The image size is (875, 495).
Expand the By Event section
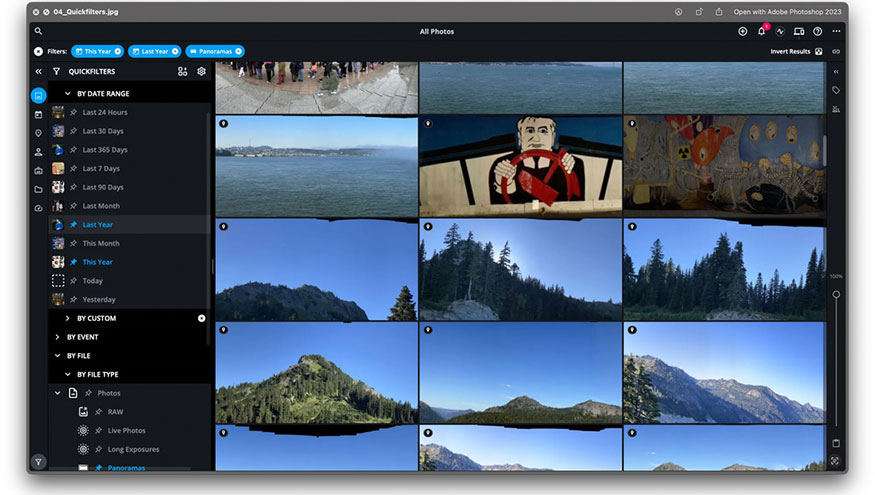57,337
